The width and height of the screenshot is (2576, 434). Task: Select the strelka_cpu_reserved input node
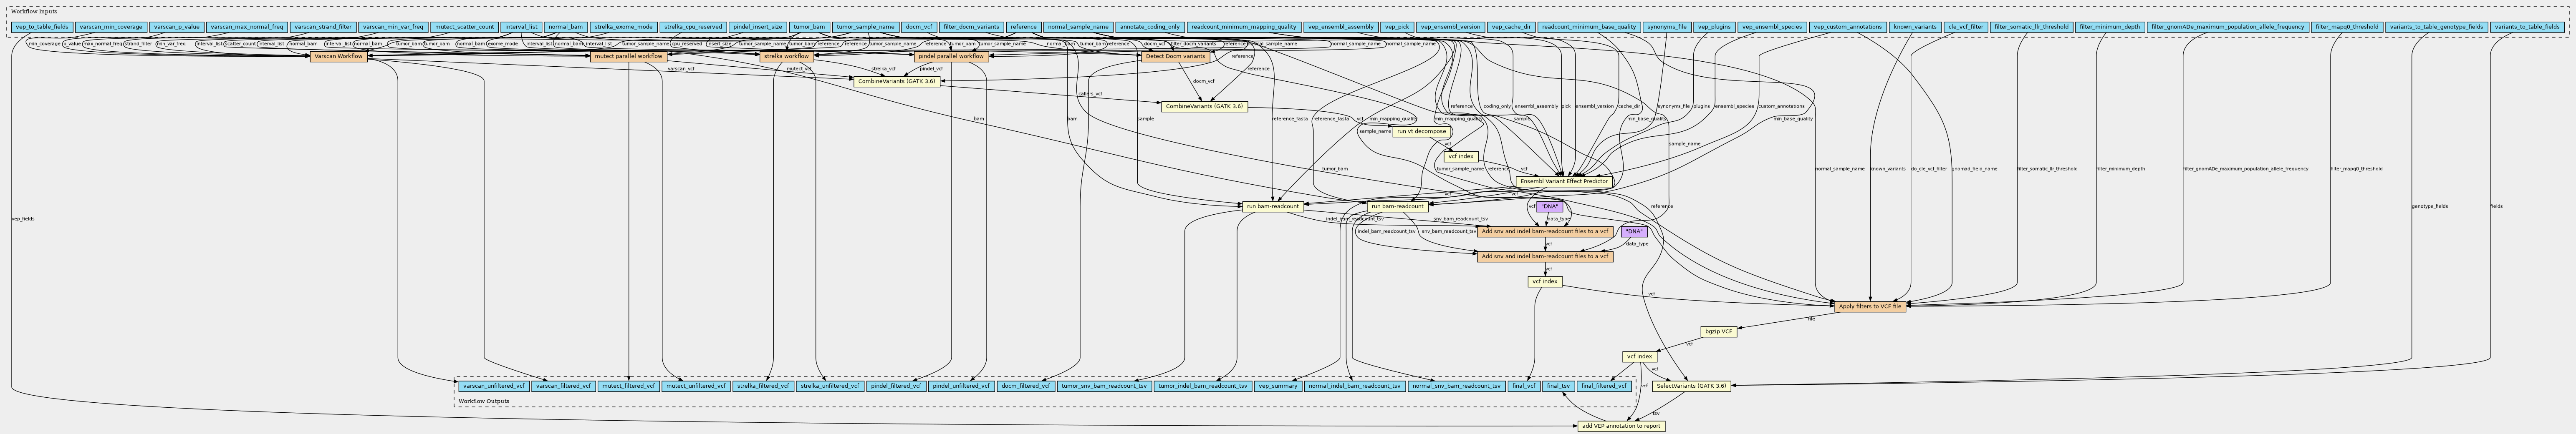(x=693, y=27)
